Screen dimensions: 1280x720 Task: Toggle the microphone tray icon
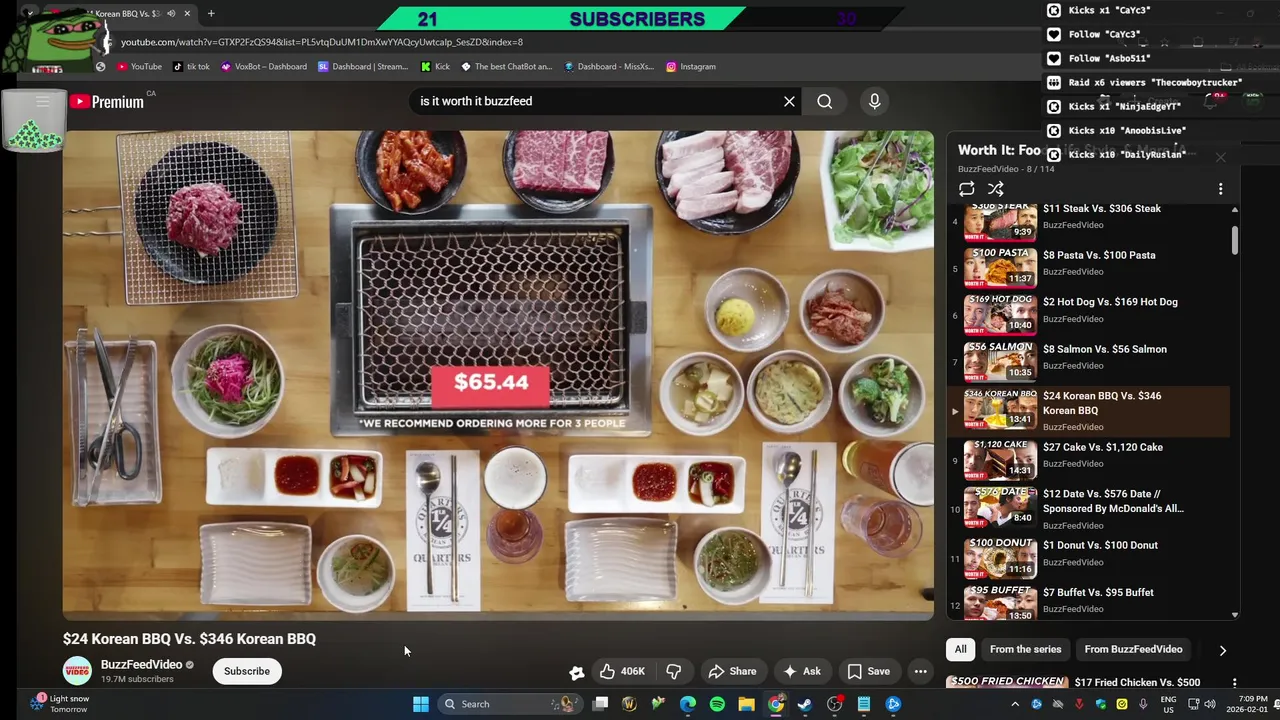1143,704
